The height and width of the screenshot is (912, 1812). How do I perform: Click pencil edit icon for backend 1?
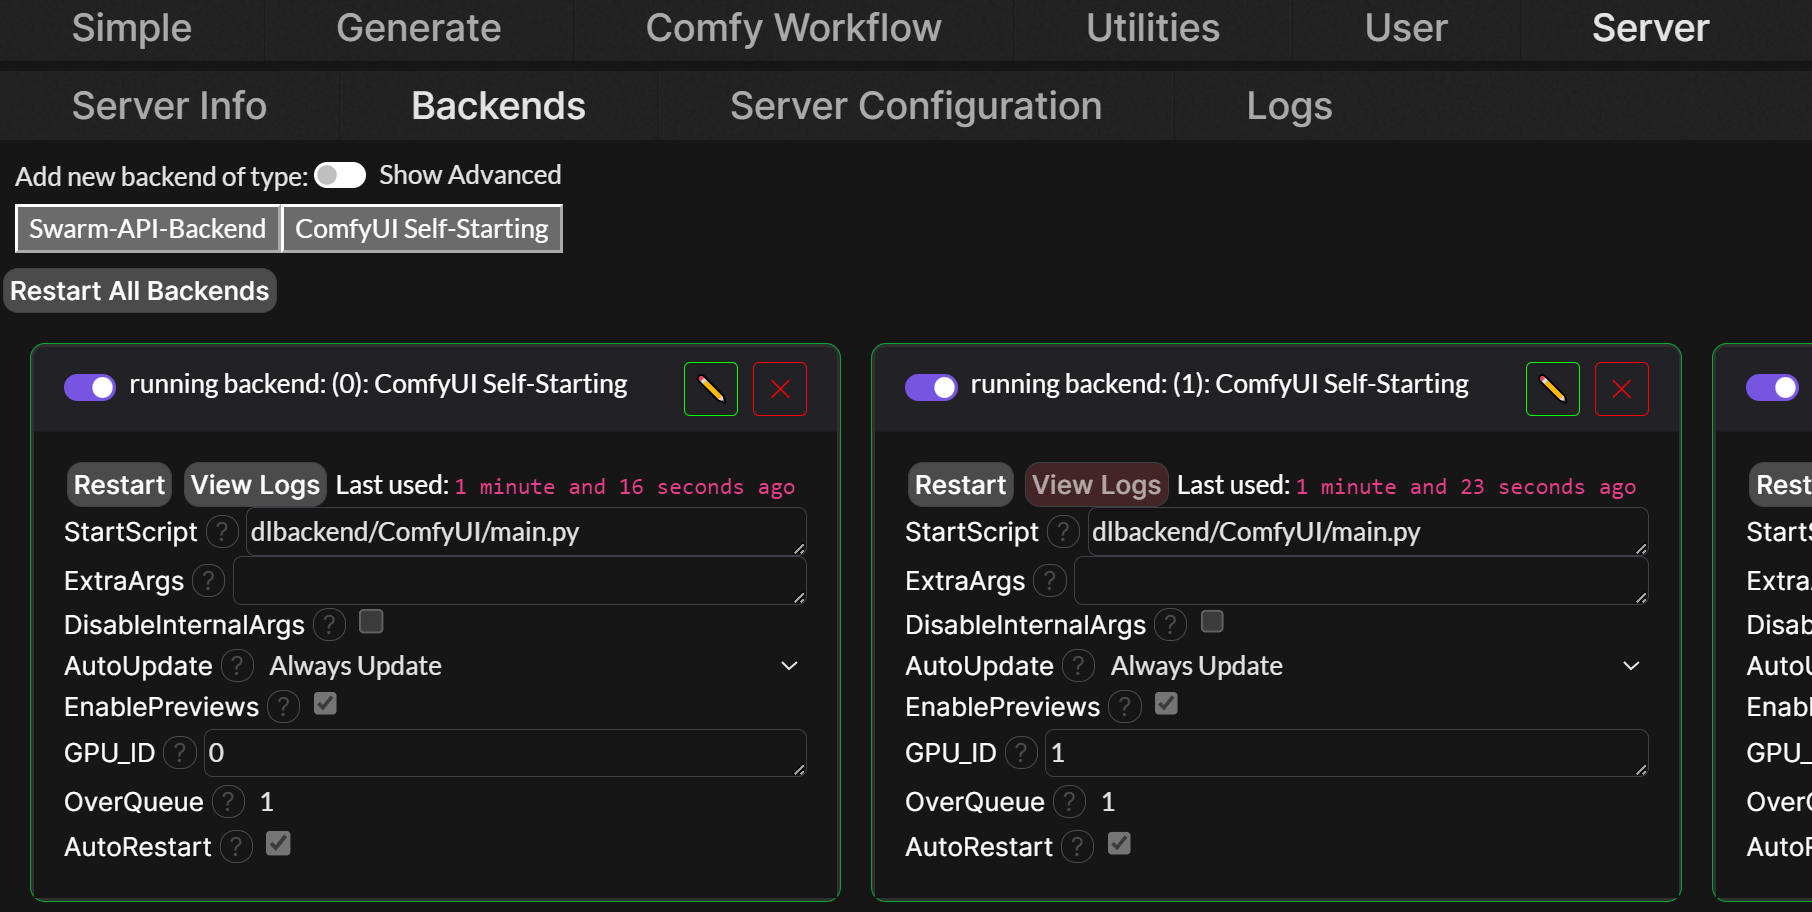click(x=1552, y=389)
